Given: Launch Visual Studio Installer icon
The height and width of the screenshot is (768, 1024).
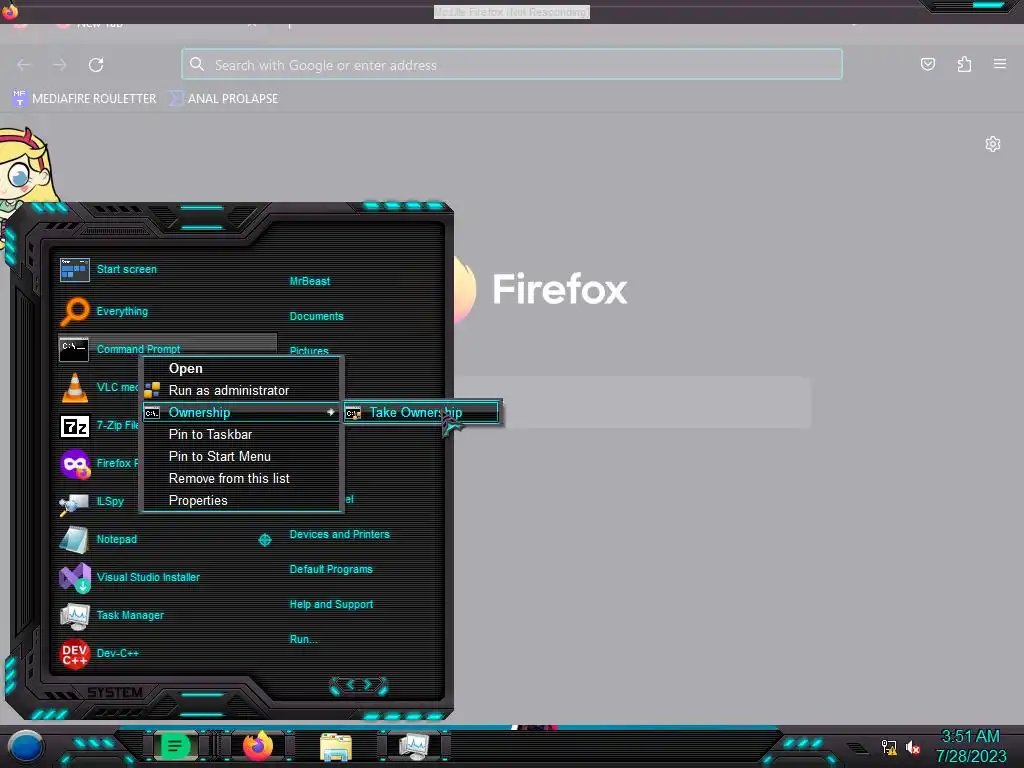Looking at the screenshot, I should coord(75,577).
